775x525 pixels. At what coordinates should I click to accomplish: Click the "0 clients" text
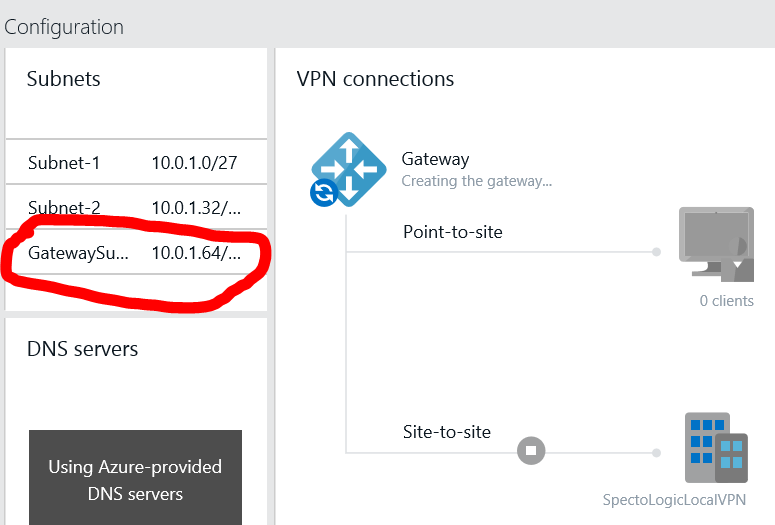click(x=726, y=300)
